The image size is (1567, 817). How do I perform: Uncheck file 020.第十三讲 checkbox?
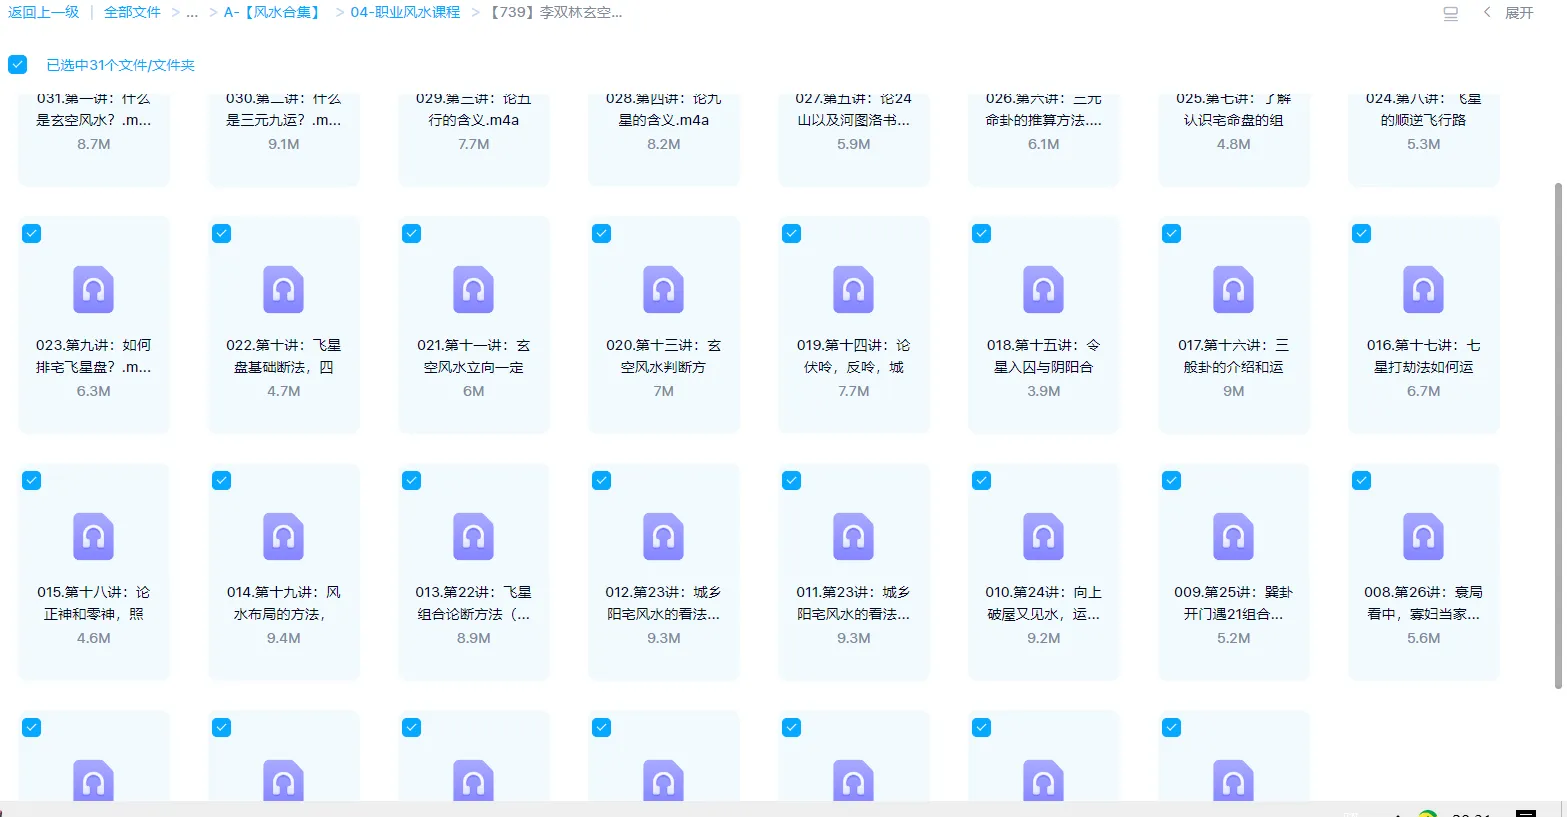[x=602, y=233]
